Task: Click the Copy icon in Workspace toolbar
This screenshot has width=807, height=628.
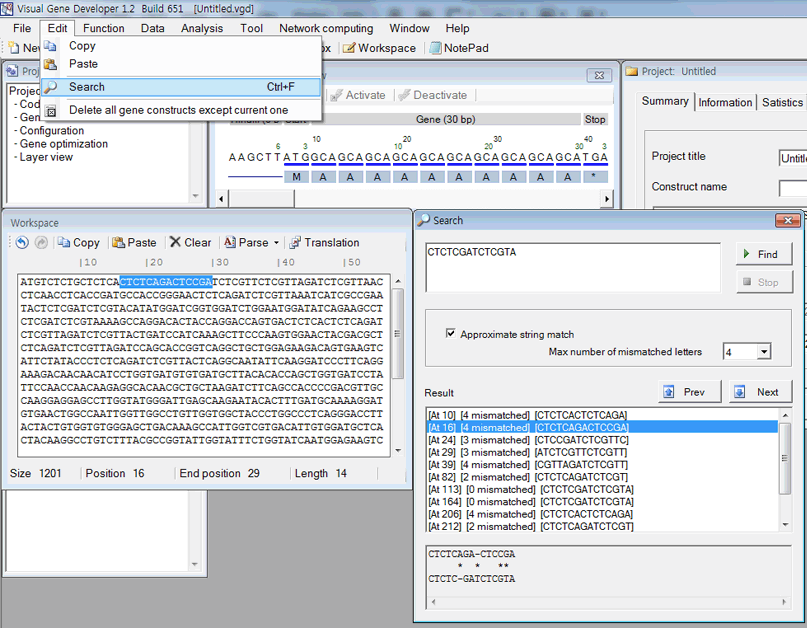Action: (x=78, y=243)
